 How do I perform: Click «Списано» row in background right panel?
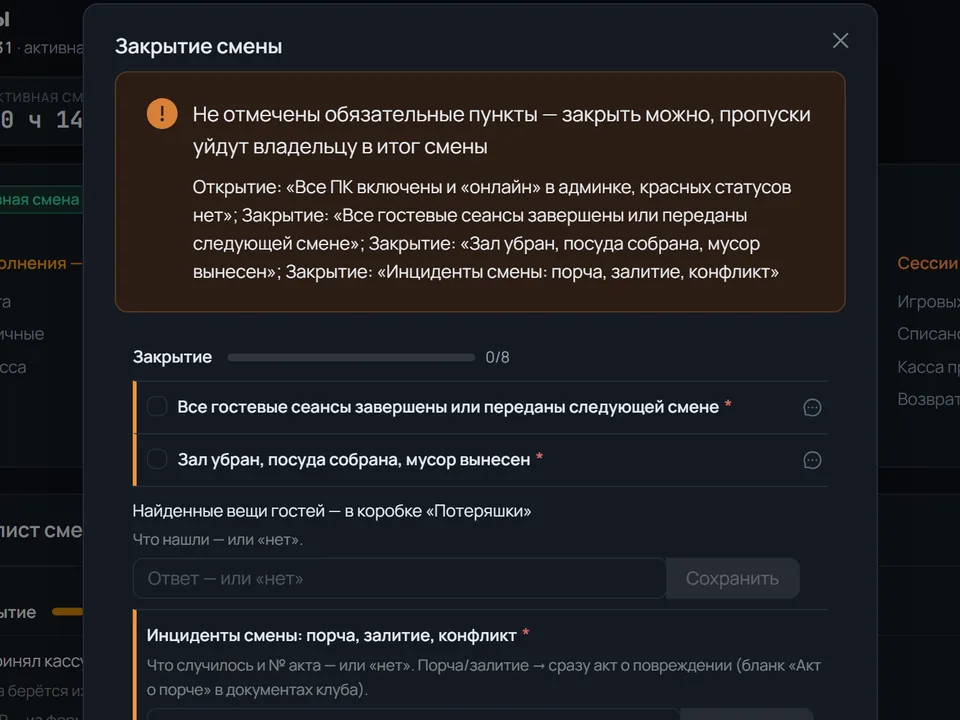[x=928, y=334]
